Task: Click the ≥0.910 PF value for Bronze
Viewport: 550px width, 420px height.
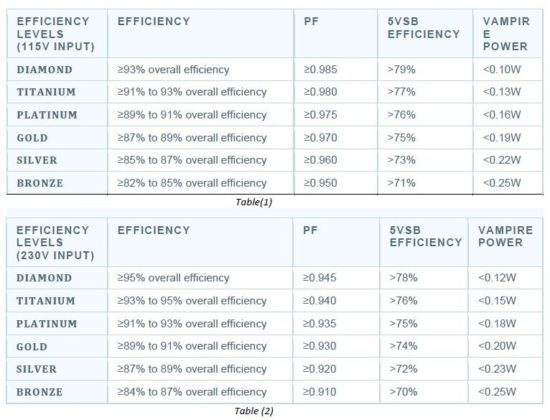Action: [320, 392]
